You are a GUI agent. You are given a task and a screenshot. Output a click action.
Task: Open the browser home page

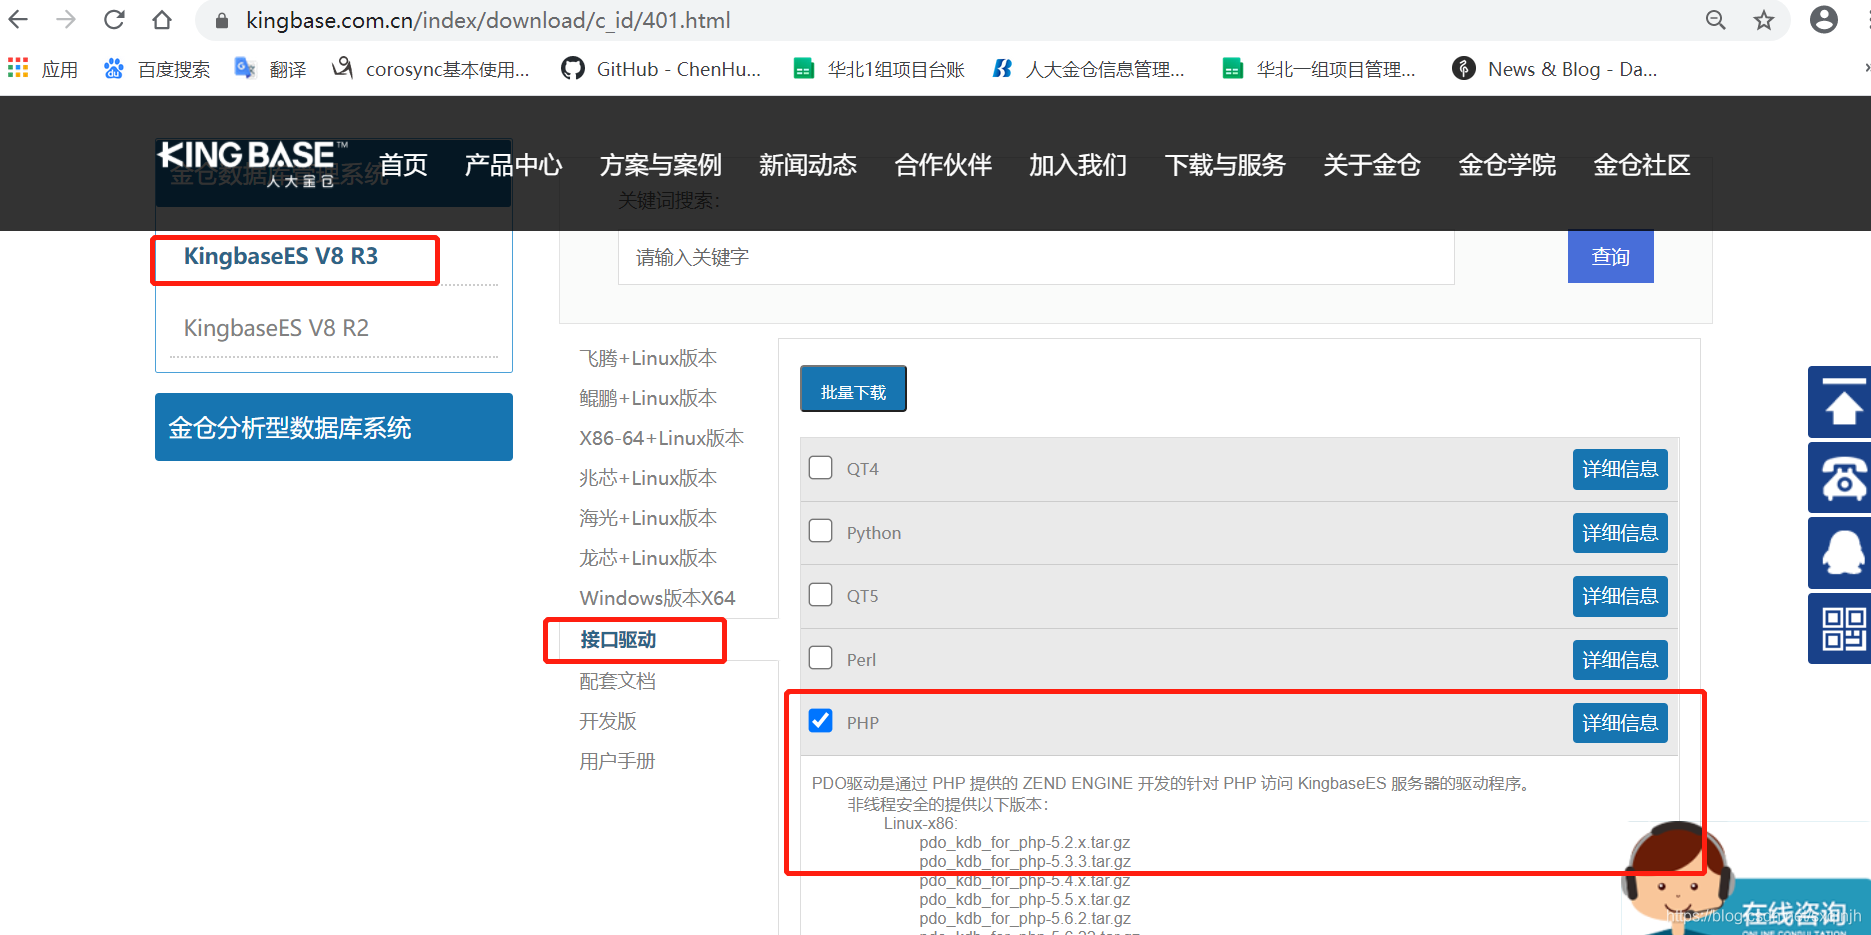pos(162,20)
